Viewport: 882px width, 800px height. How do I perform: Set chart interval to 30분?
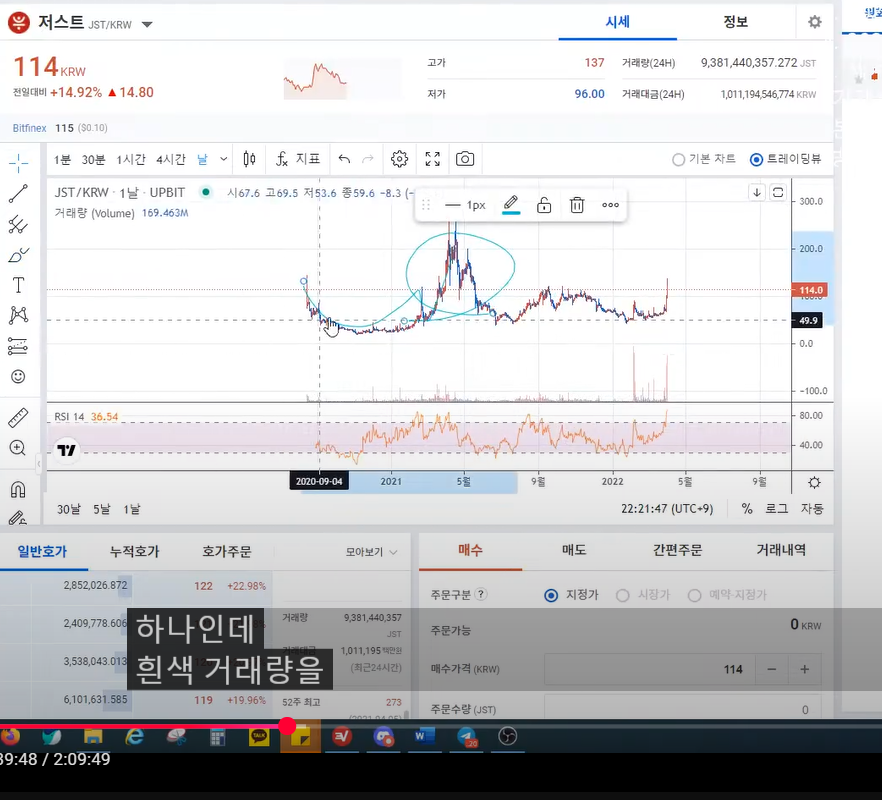coord(93,160)
